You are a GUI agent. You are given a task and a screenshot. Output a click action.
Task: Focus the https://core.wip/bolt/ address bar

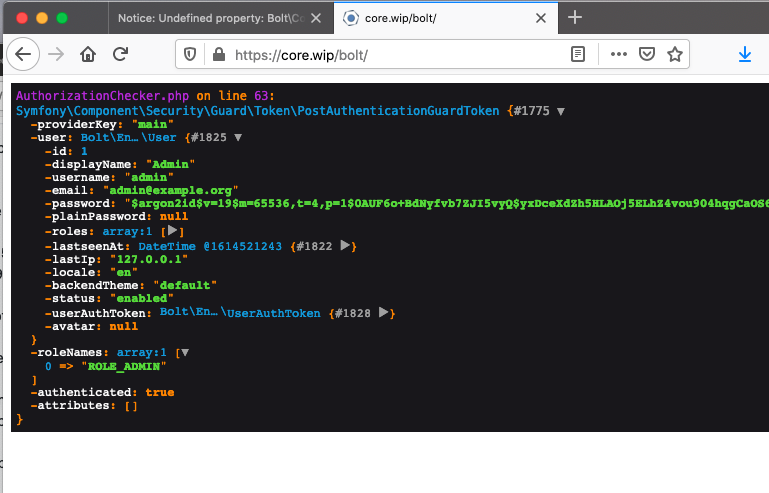pyautogui.click(x=301, y=55)
